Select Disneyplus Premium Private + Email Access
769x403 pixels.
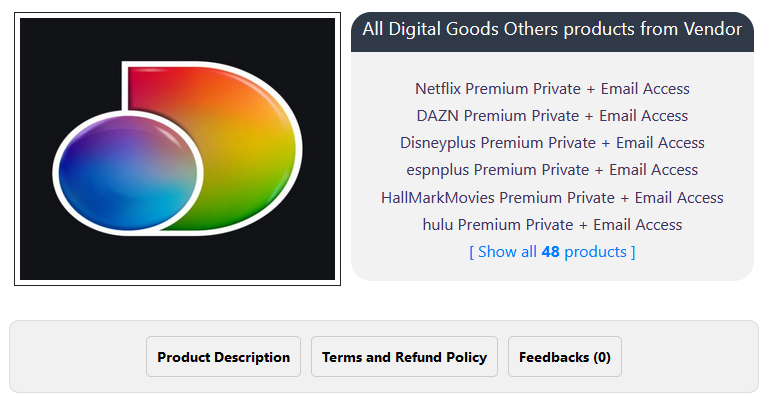pos(552,143)
